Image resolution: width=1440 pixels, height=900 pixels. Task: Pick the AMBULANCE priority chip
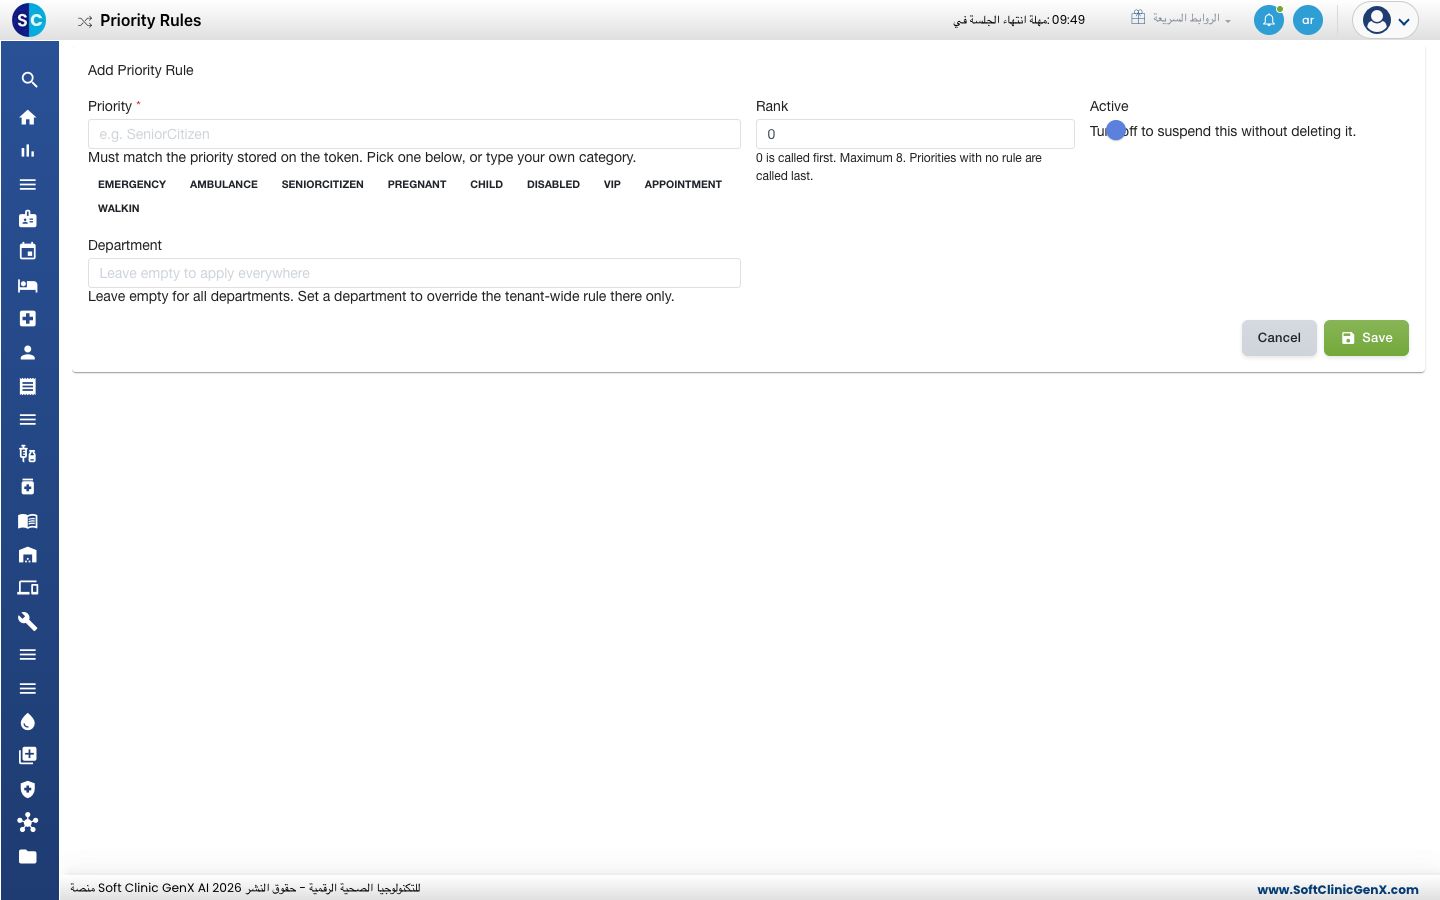click(x=224, y=185)
